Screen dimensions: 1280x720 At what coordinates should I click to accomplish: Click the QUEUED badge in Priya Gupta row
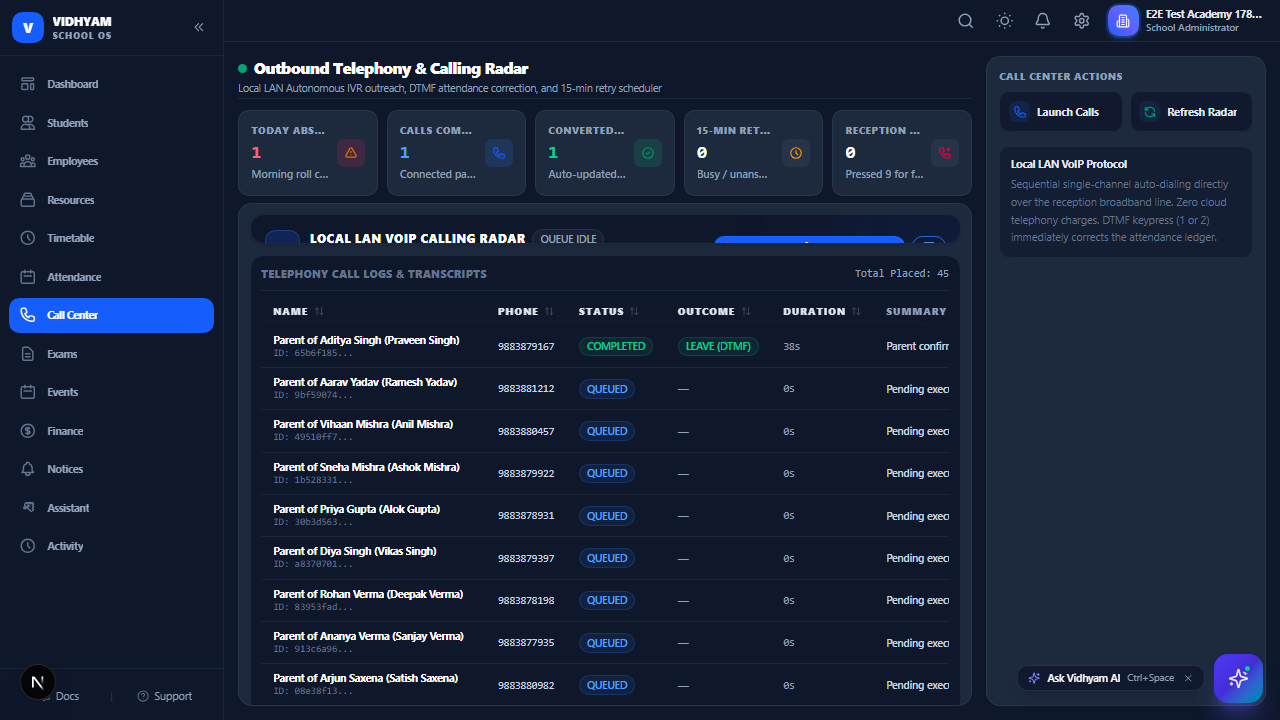tap(607, 516)
